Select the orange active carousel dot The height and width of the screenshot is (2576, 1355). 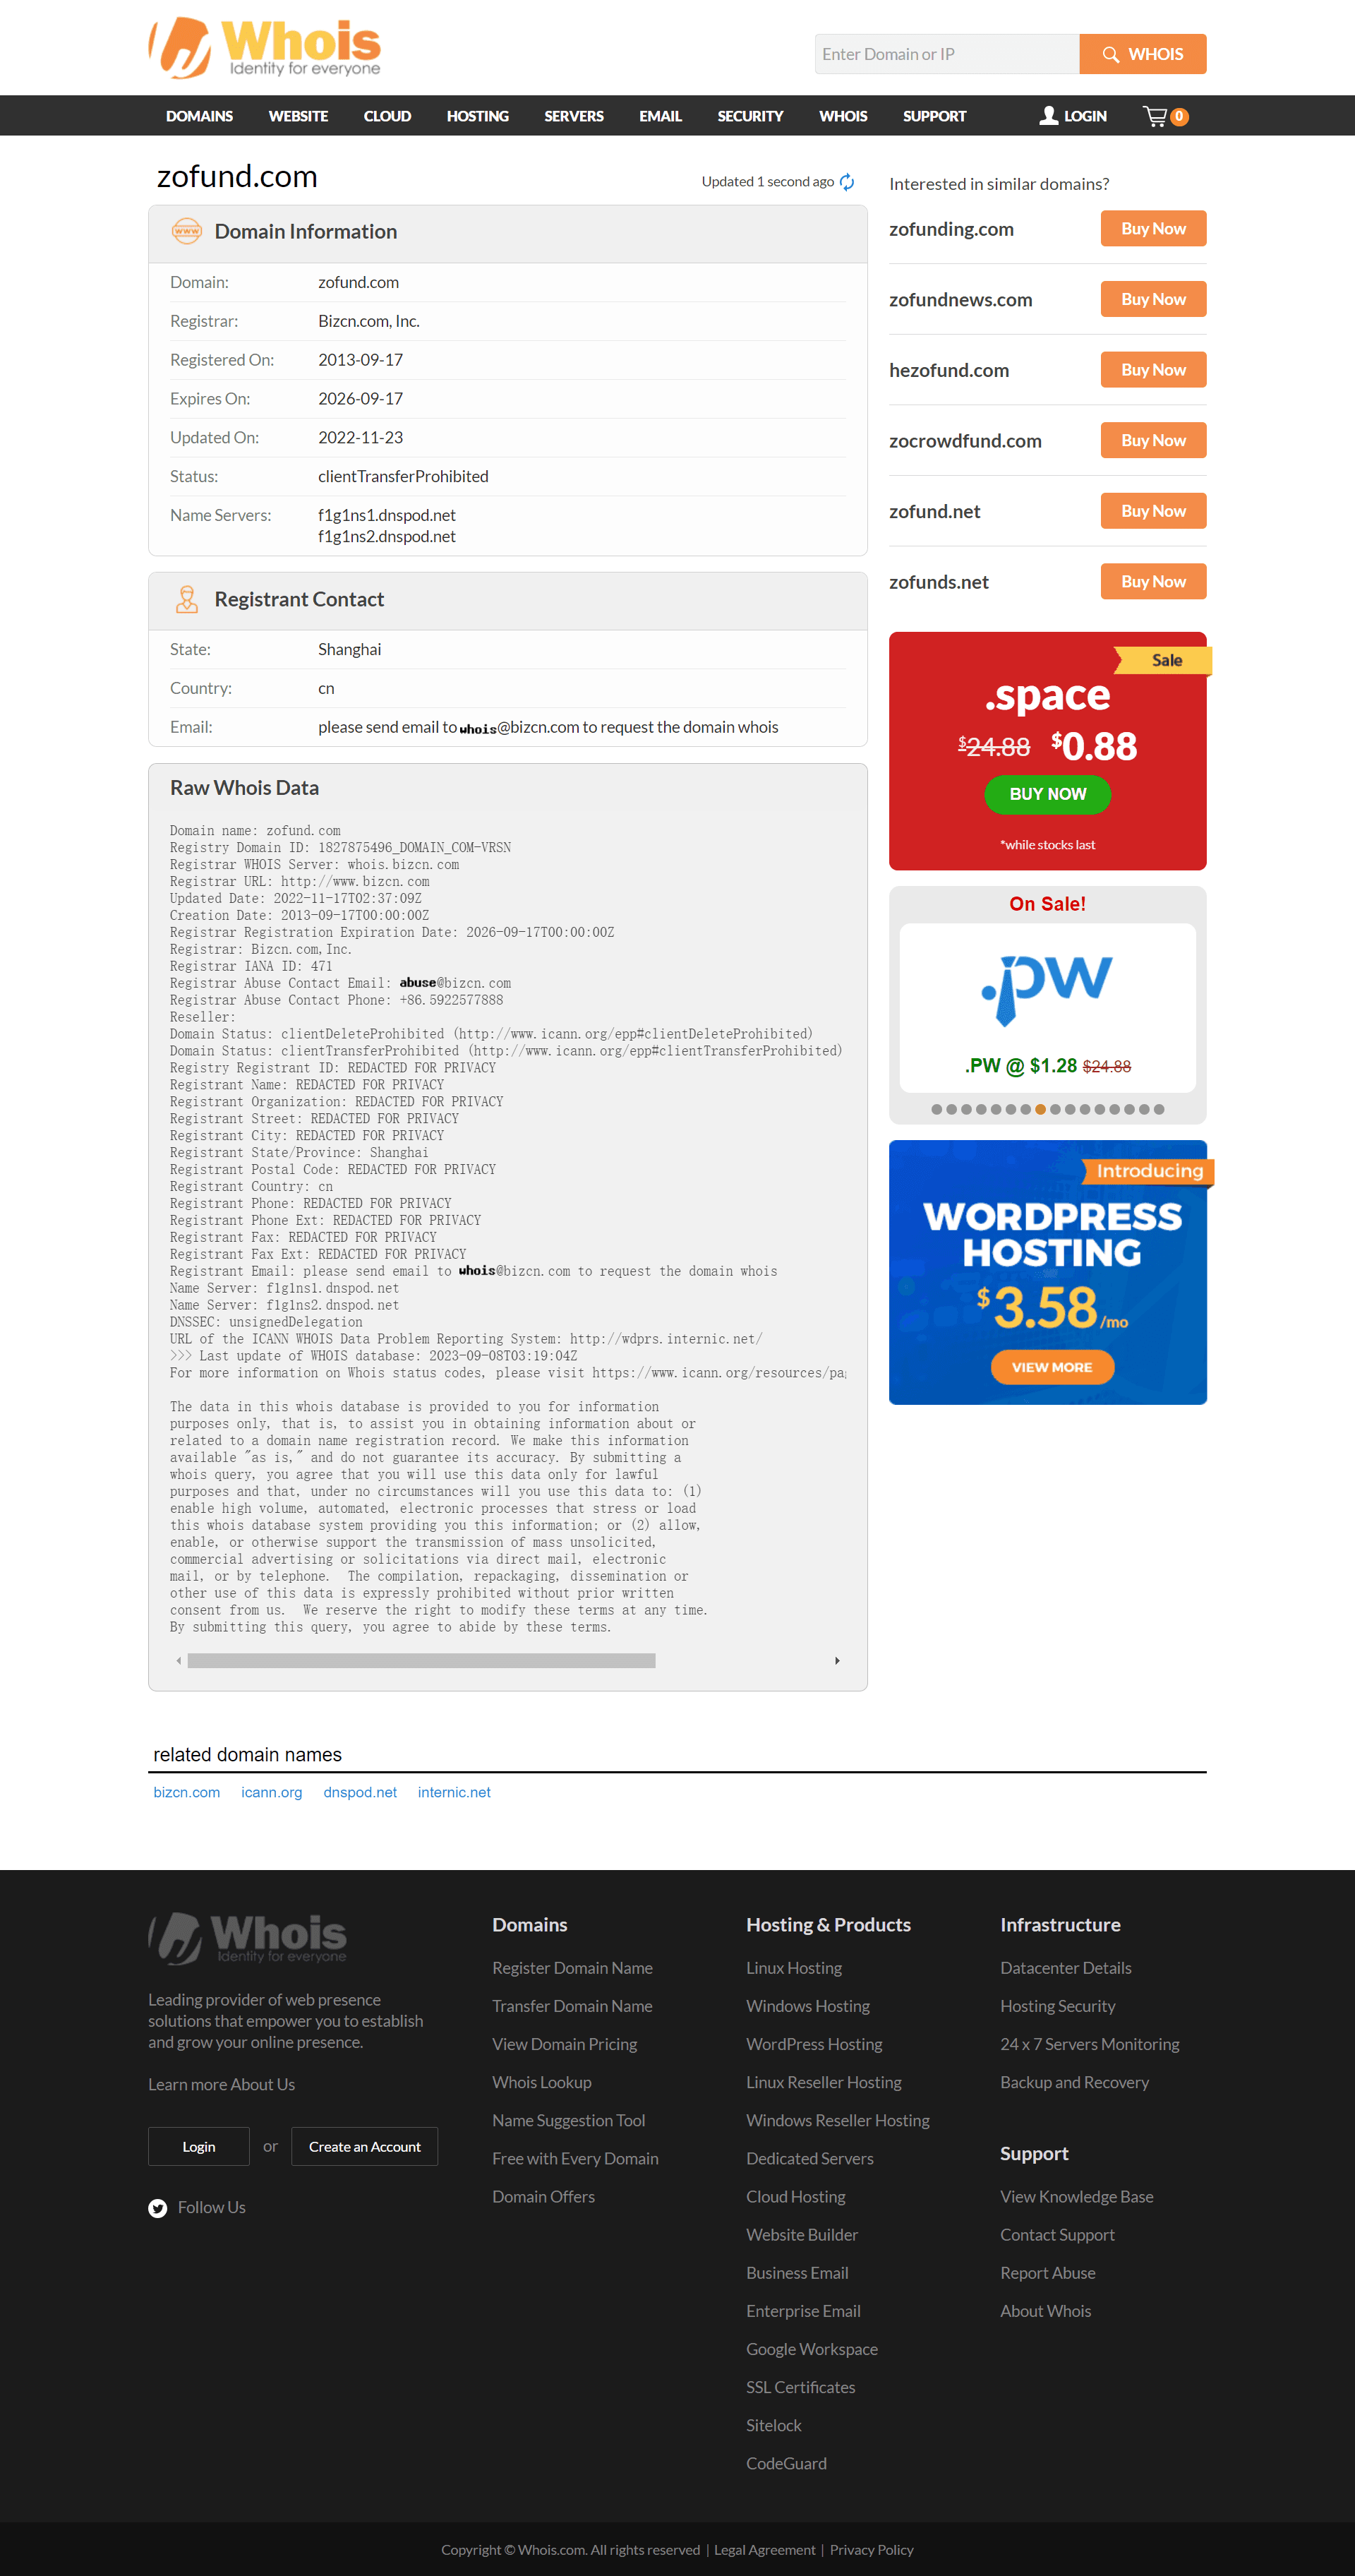click(x=1040, y=1109)
